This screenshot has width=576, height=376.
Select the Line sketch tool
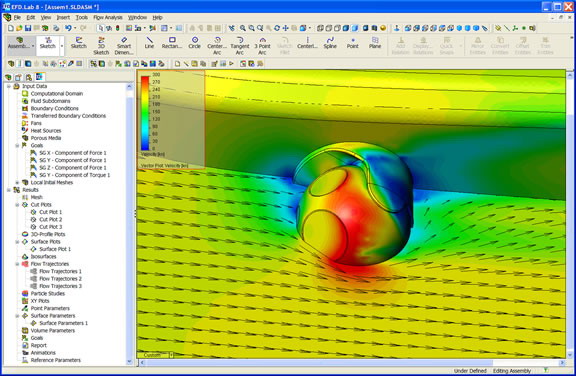[149, 43]
